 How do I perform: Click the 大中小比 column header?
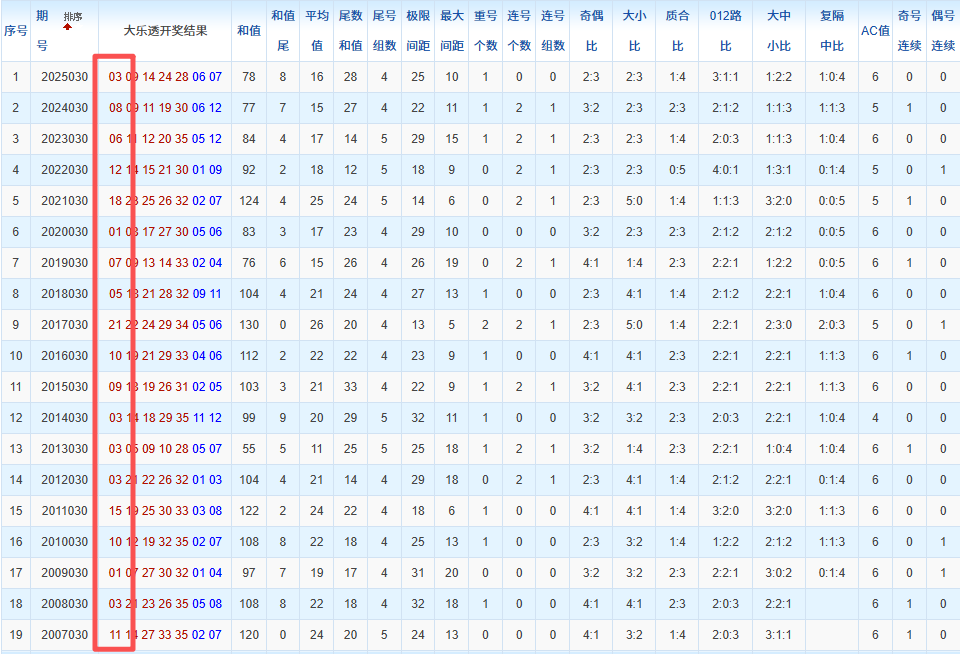(x=779, y=31)
